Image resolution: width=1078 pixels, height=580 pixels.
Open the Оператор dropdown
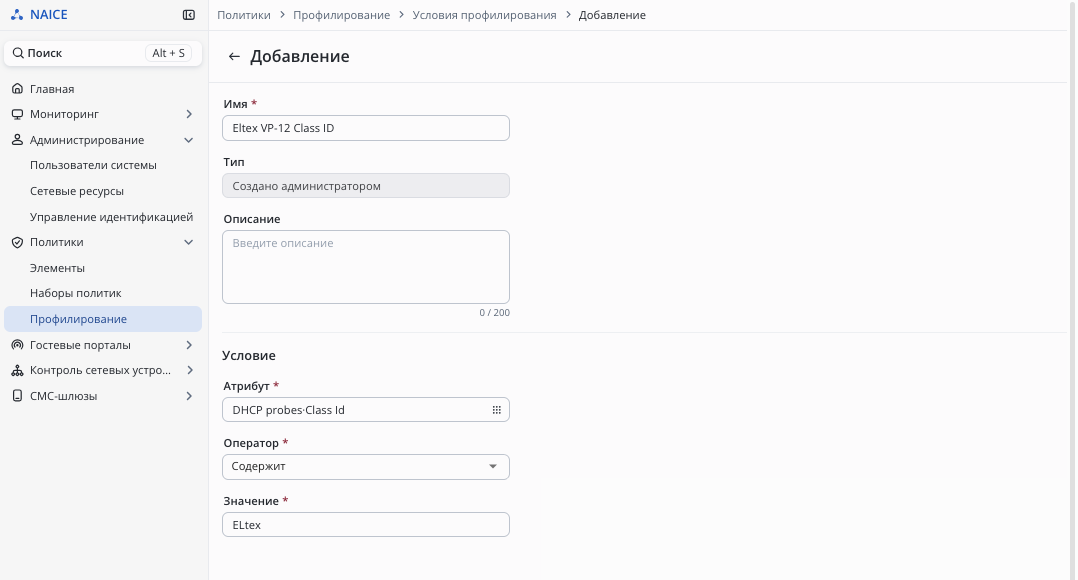(x=365, y=467)
